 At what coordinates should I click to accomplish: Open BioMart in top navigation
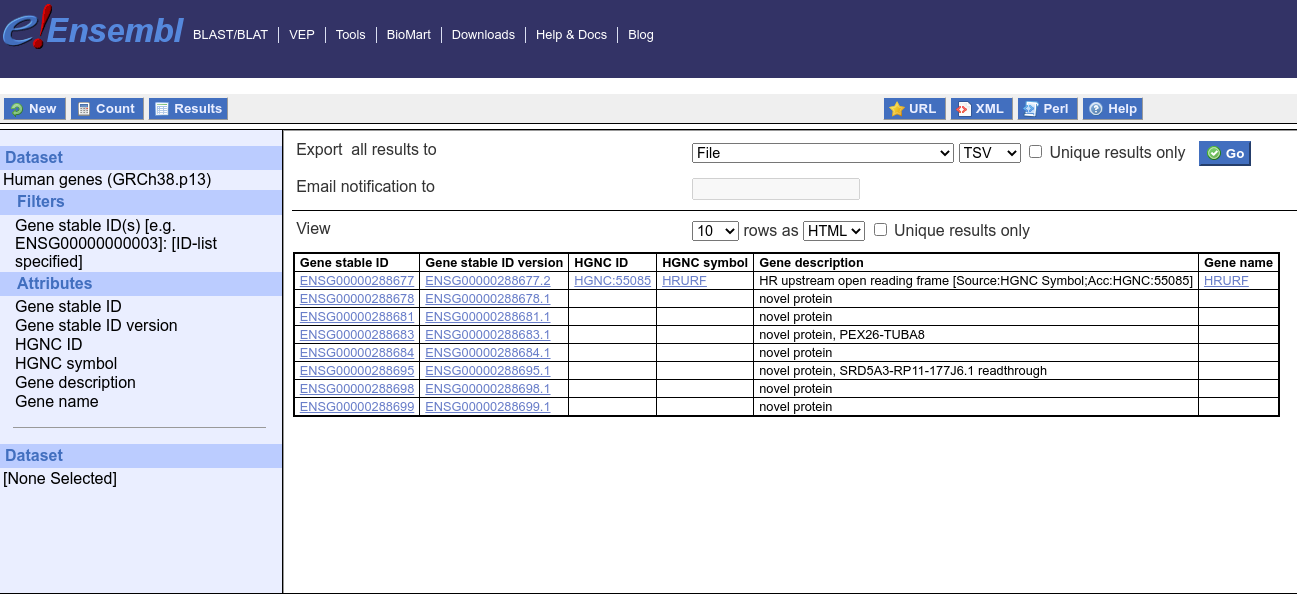click(x=409, y=35)
